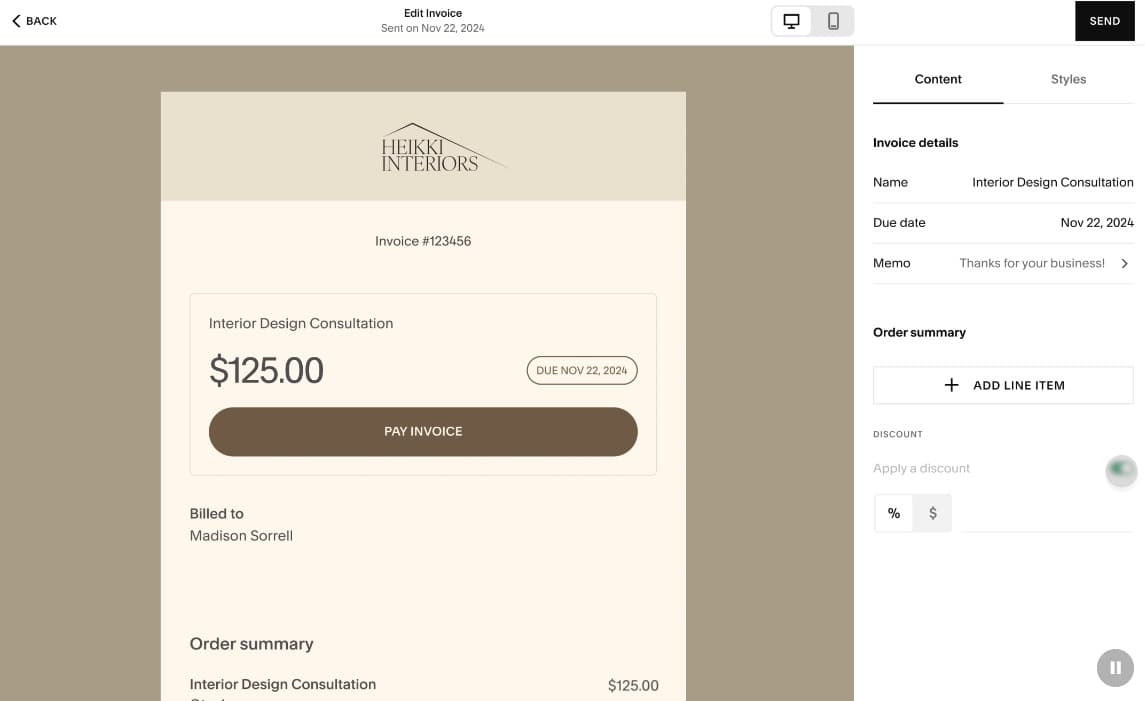Click the pause icon in the corner

tap(1114, 667)
